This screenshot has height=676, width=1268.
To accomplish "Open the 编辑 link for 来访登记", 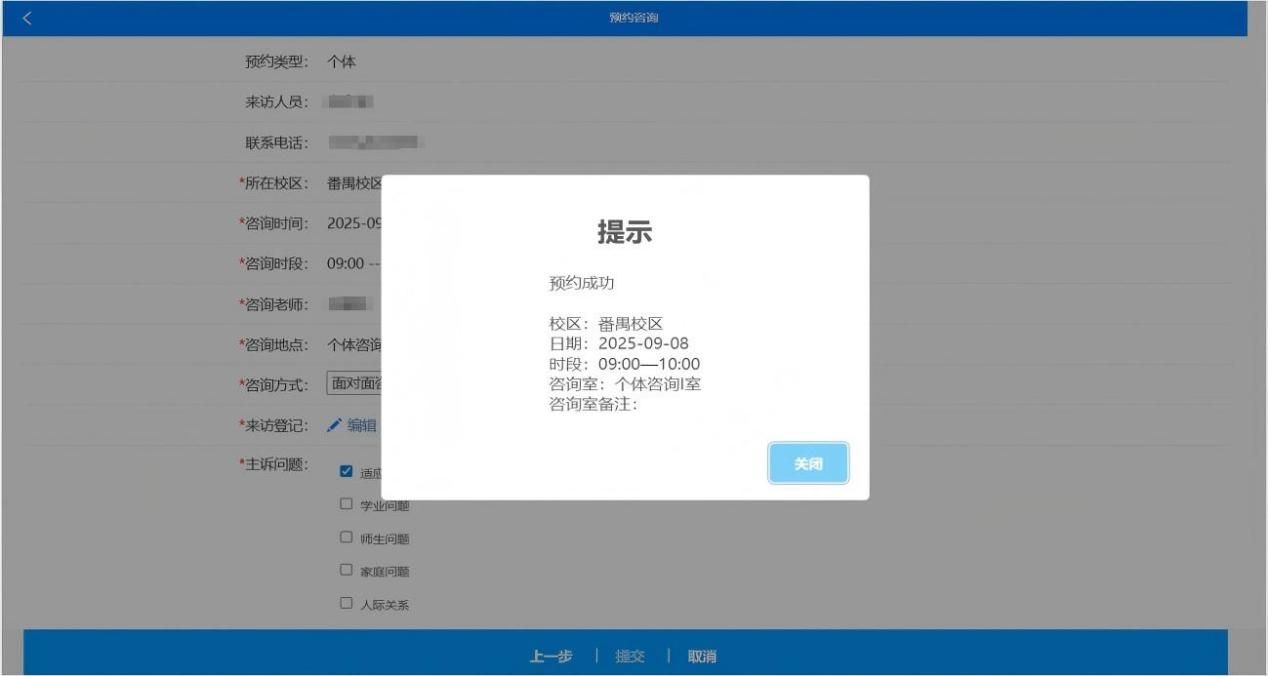I will tap(360, 426).
